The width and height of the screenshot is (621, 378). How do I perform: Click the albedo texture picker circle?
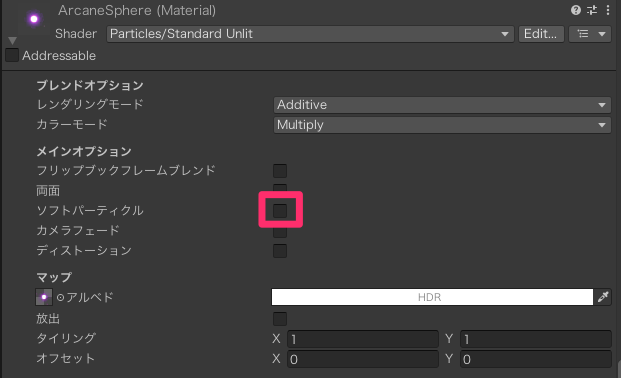pos(60,297)
